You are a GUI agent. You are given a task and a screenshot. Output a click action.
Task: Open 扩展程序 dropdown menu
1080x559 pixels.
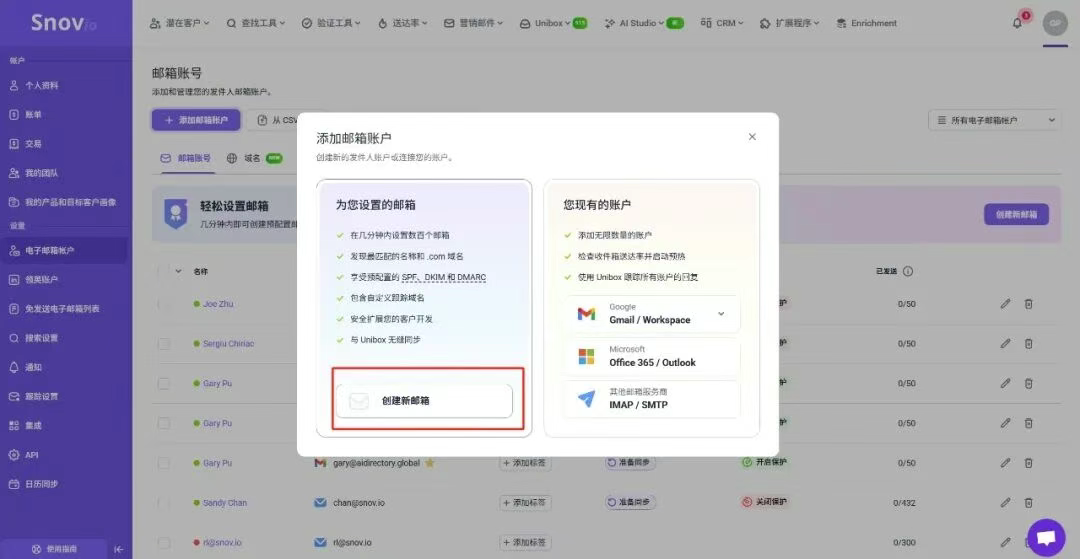pos(789,23)
